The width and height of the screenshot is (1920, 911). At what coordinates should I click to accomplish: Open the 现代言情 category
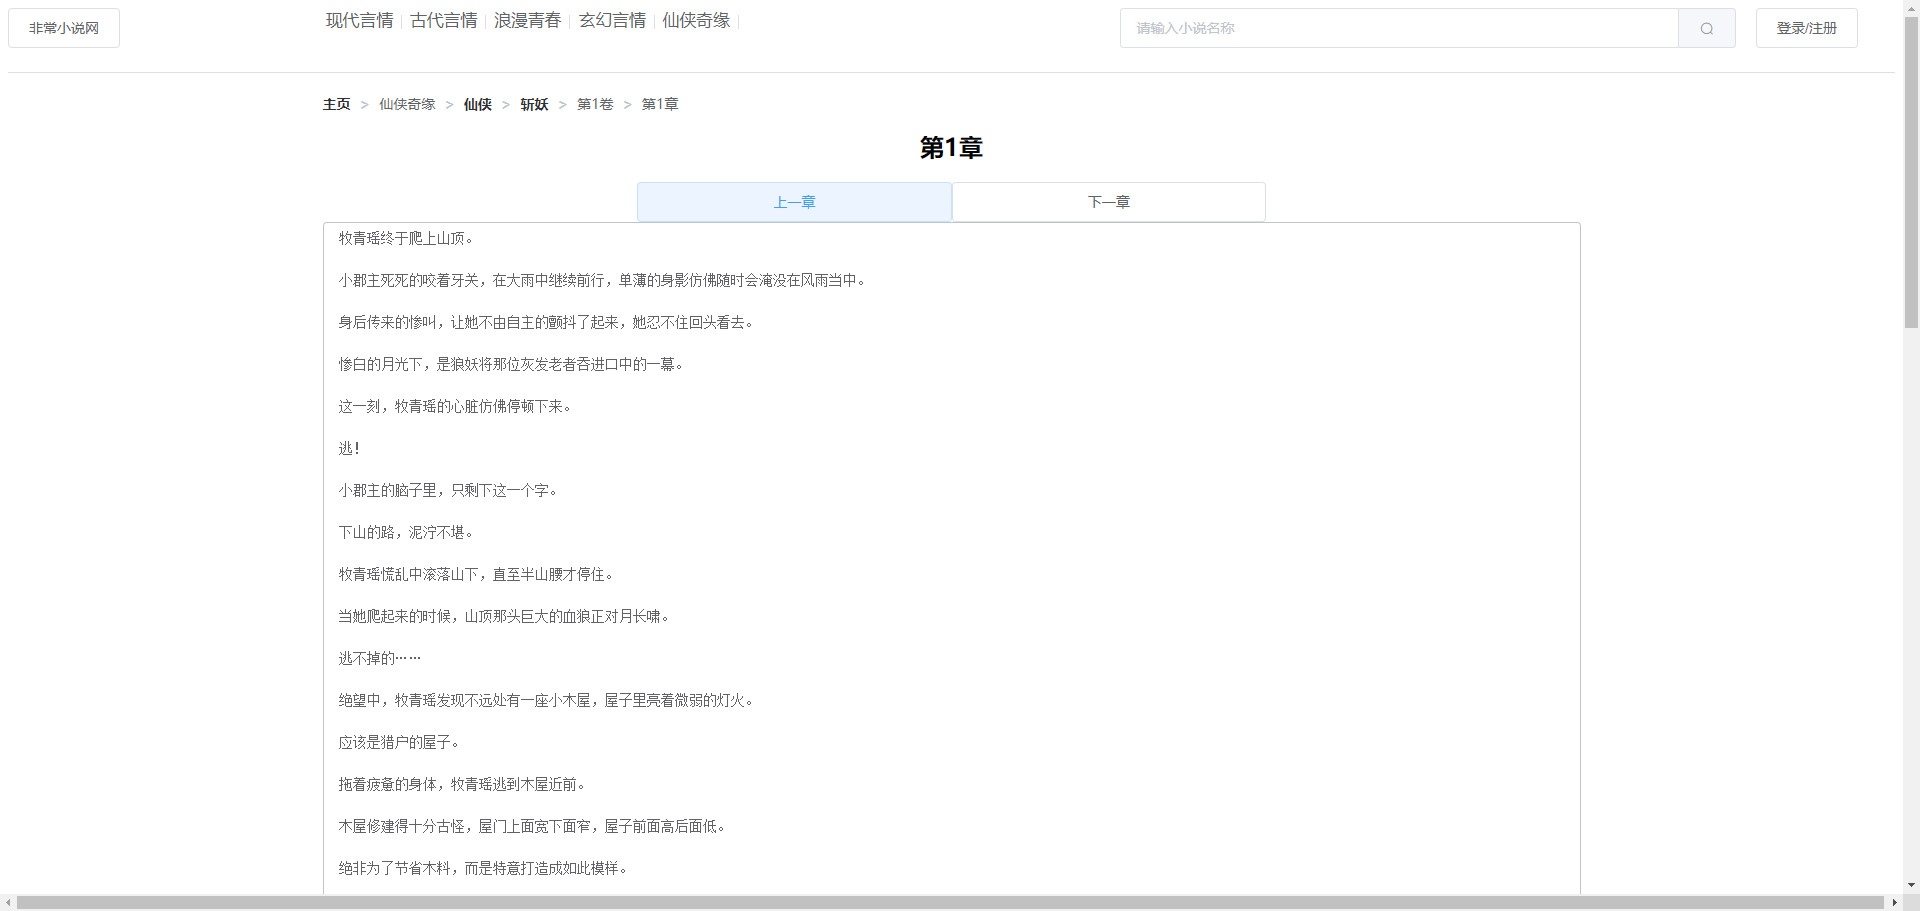click(x=359, y=20)
